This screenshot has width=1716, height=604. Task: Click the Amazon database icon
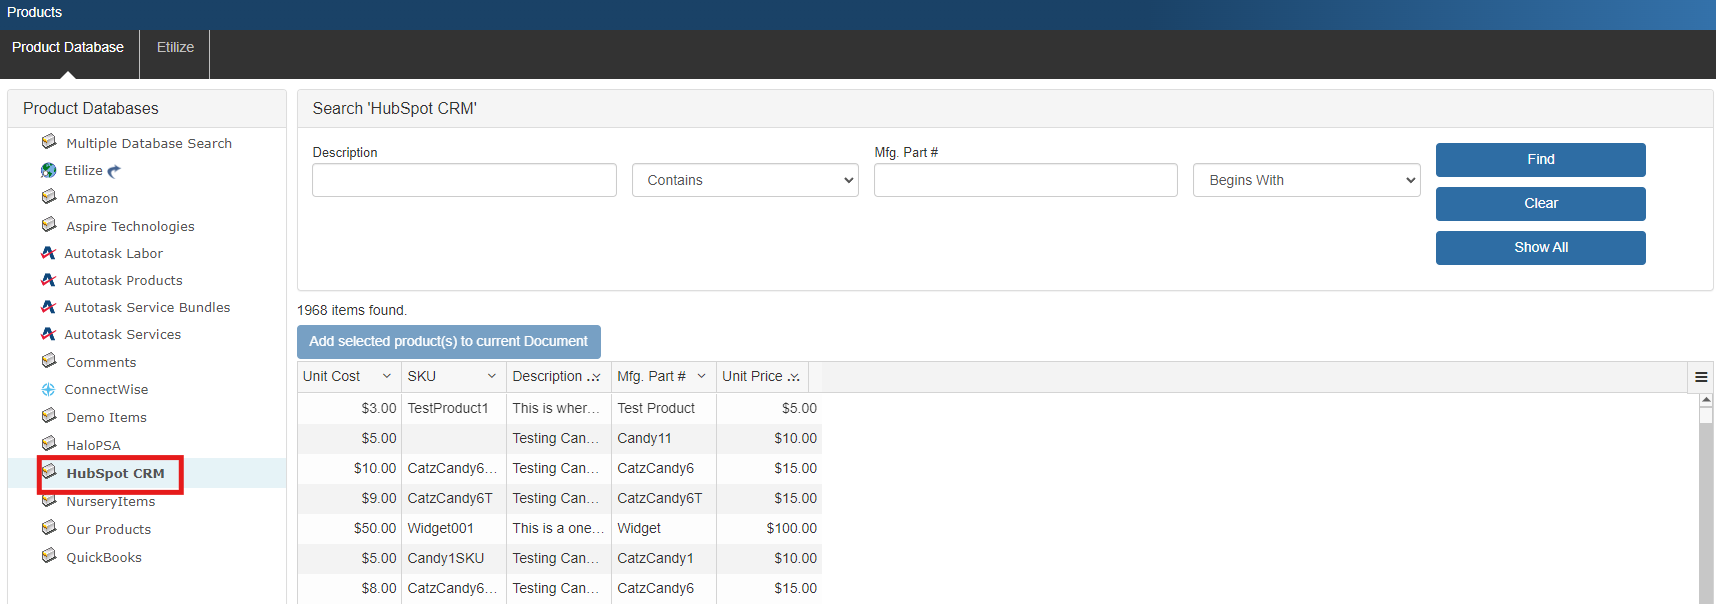(49, 197)
